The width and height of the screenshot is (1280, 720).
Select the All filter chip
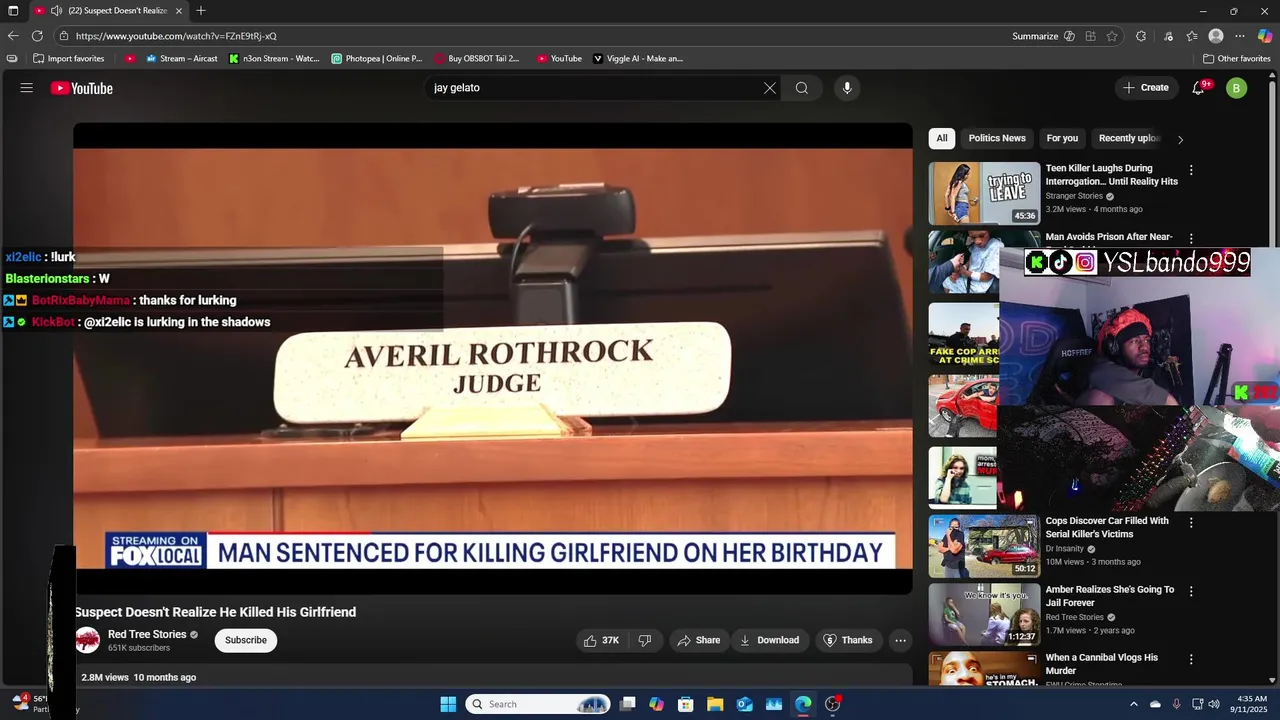click(x=942, y=138)
